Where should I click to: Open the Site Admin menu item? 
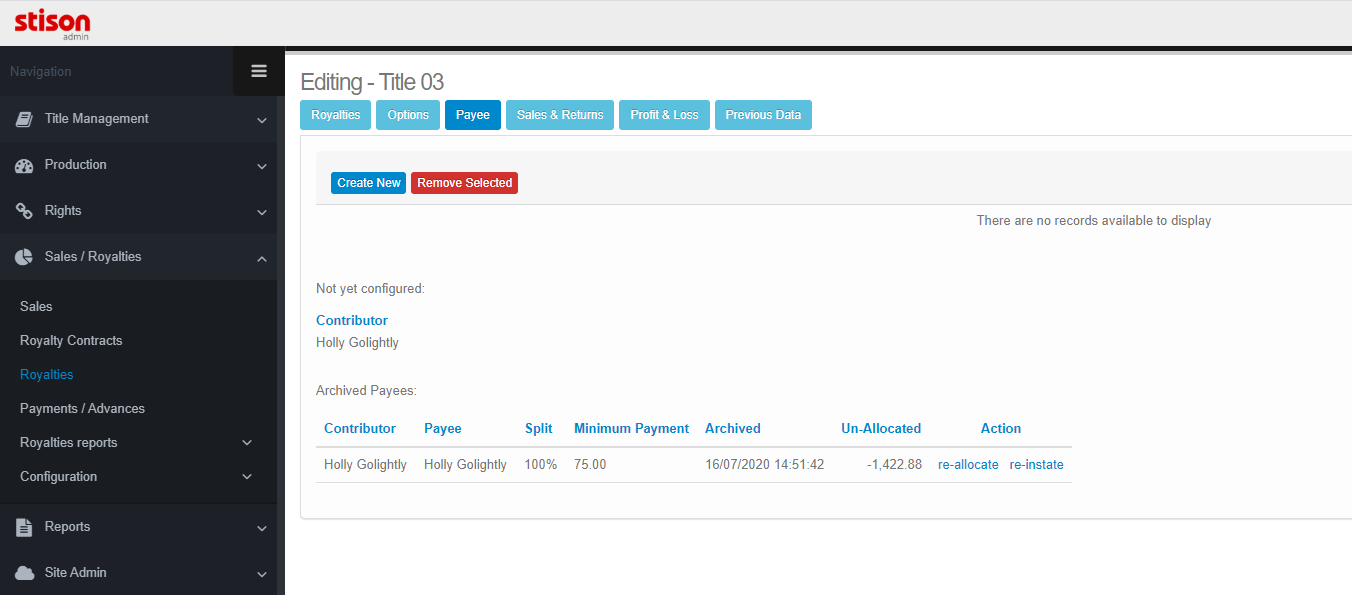(x=140, y=573)
